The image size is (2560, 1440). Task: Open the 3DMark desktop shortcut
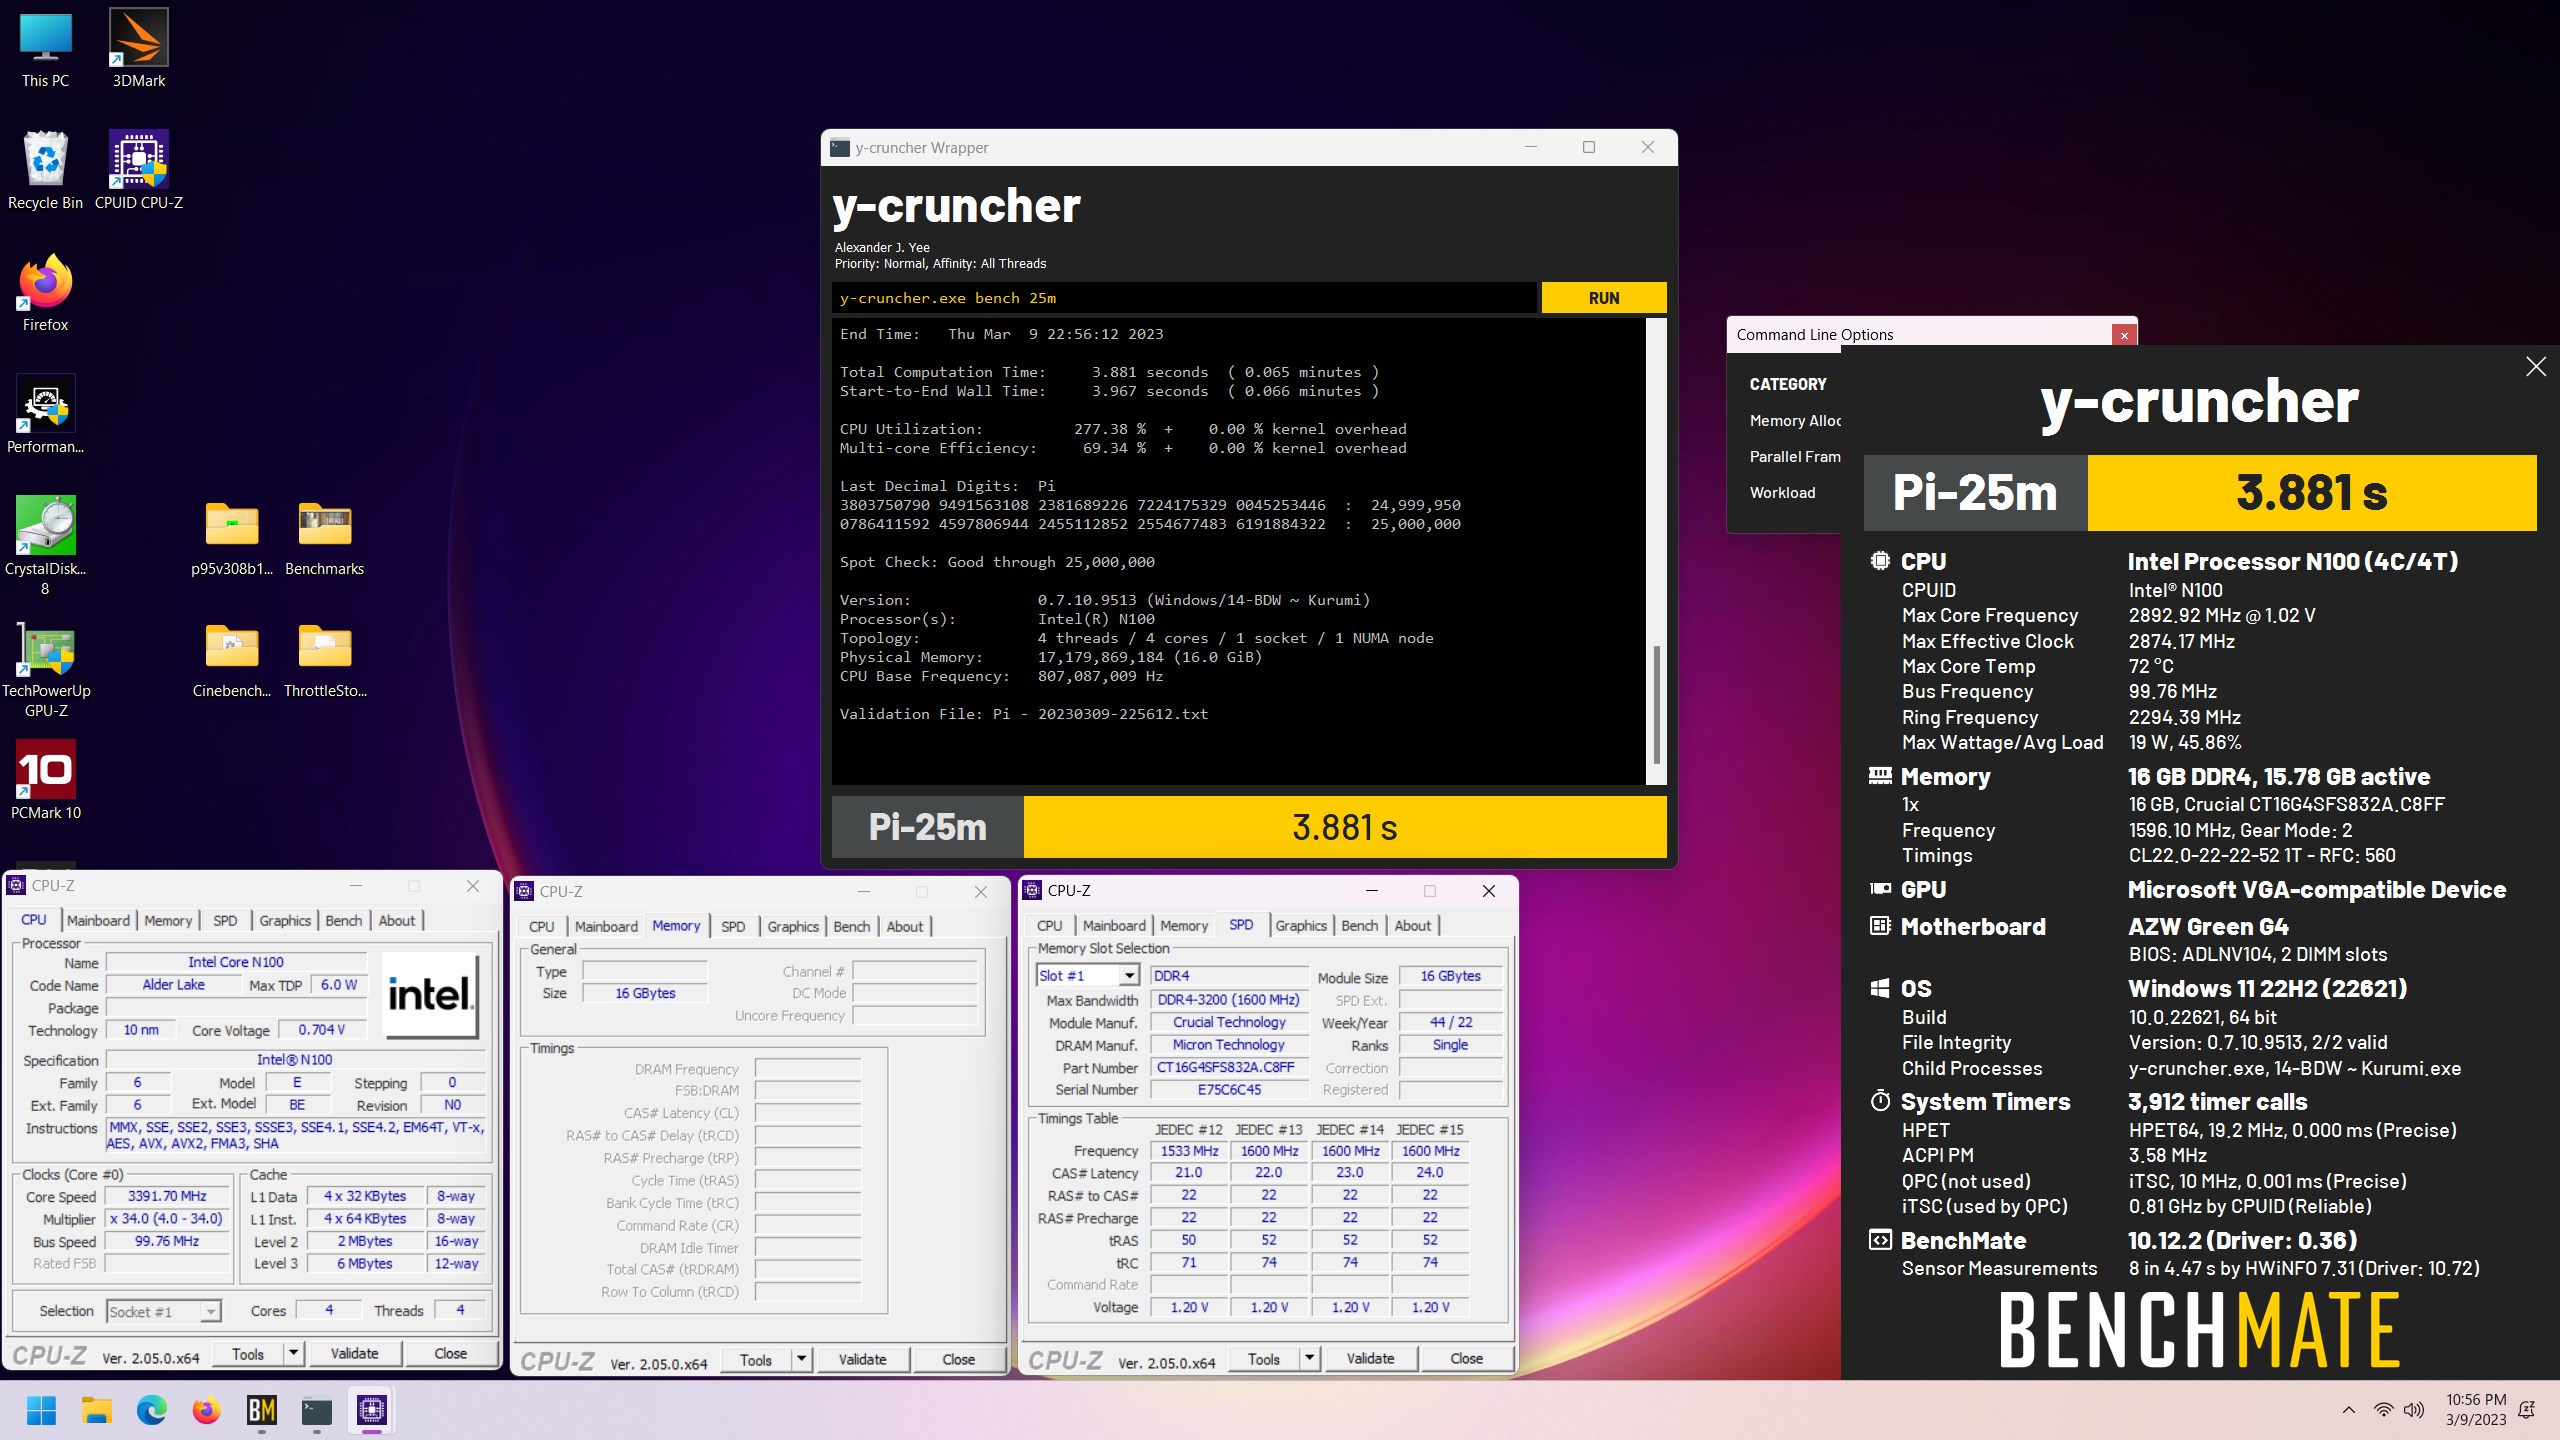(139, 50)
